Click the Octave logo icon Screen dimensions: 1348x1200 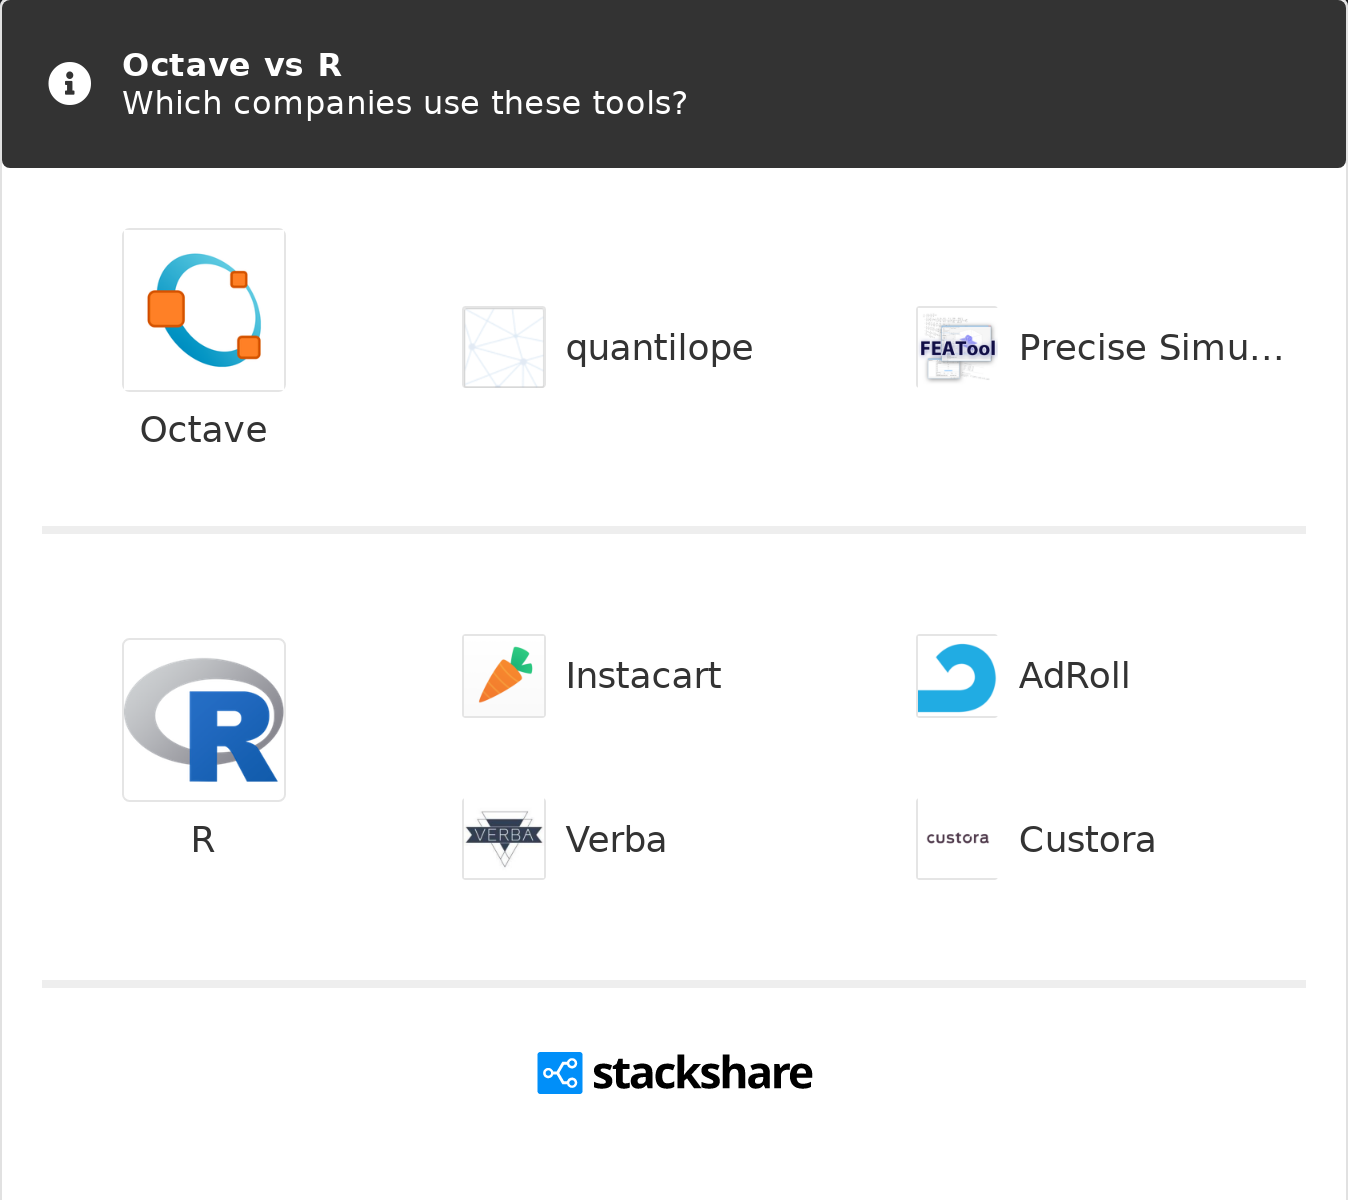tap(203, 309)
